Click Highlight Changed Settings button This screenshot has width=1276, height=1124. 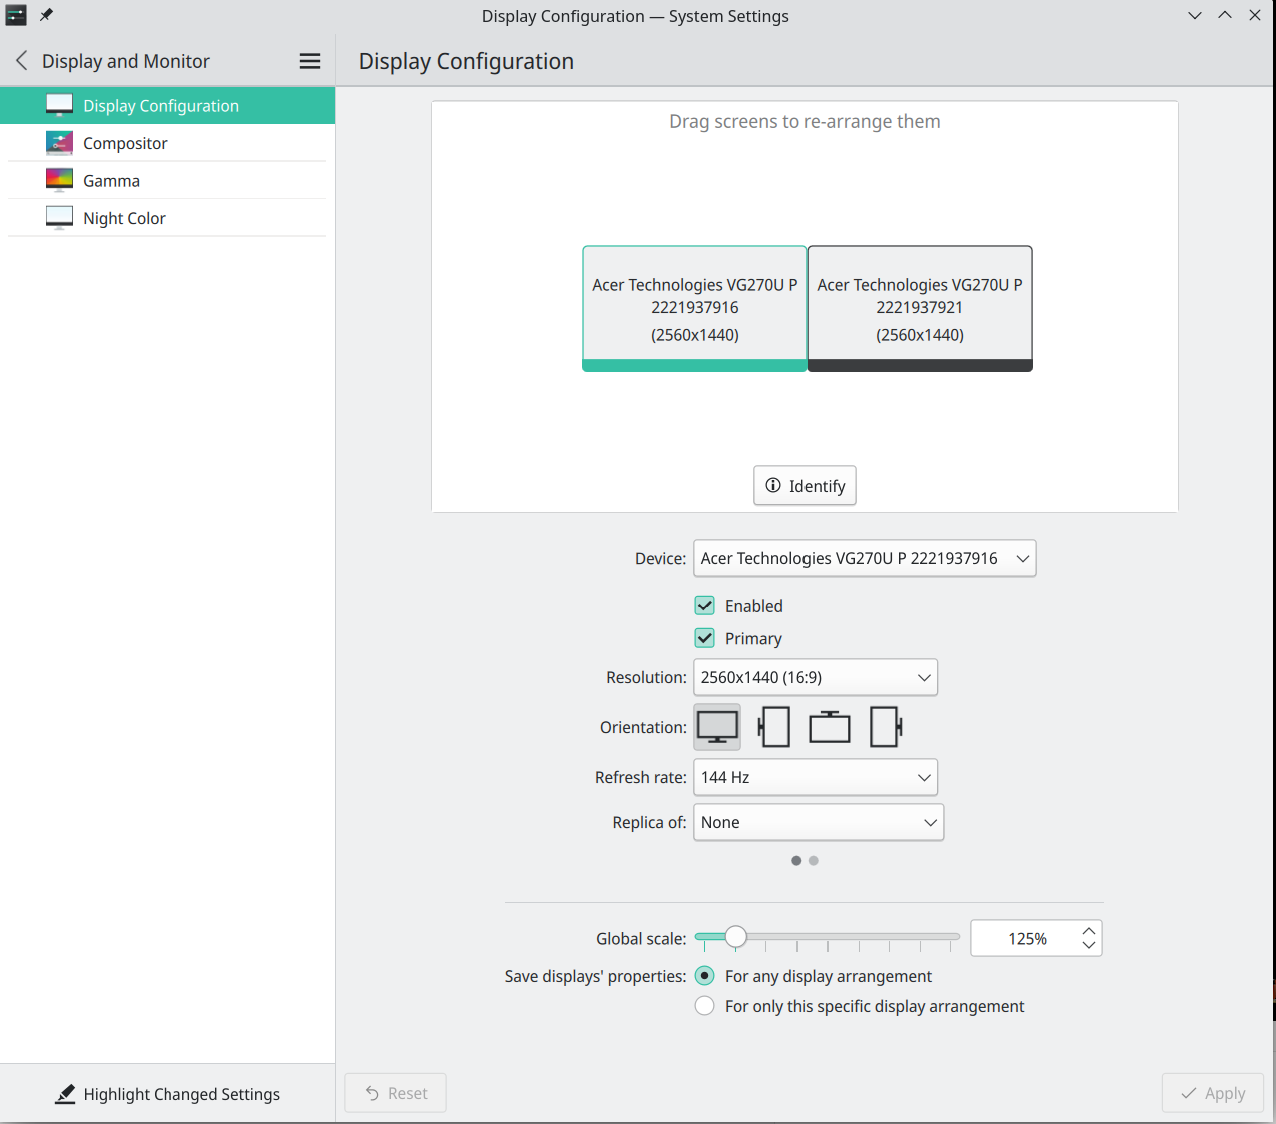[167, 1094]
